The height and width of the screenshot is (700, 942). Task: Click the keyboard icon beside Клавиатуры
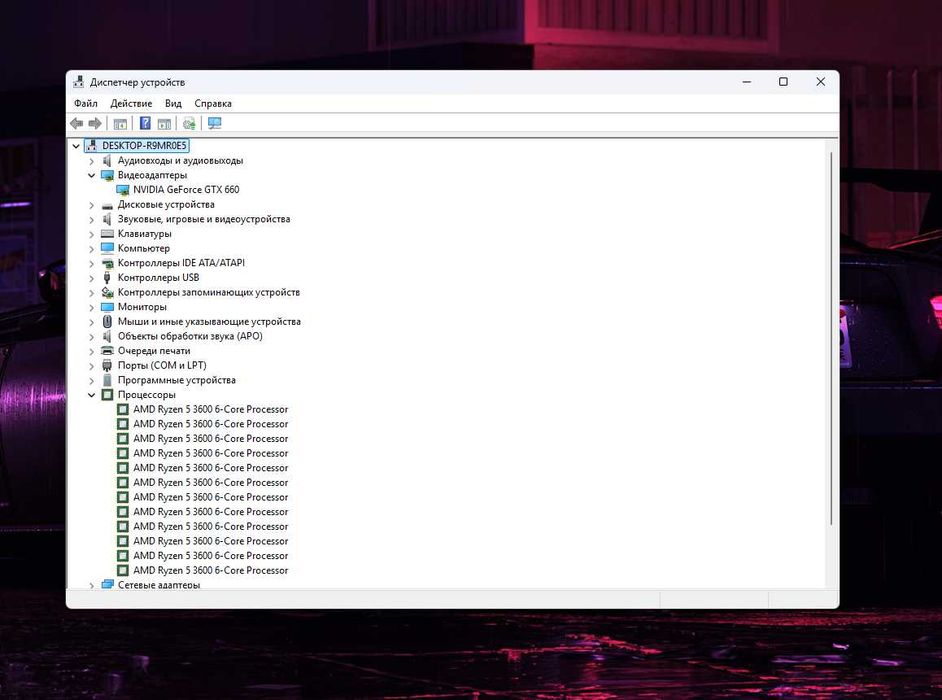click(x=108, y=234)
